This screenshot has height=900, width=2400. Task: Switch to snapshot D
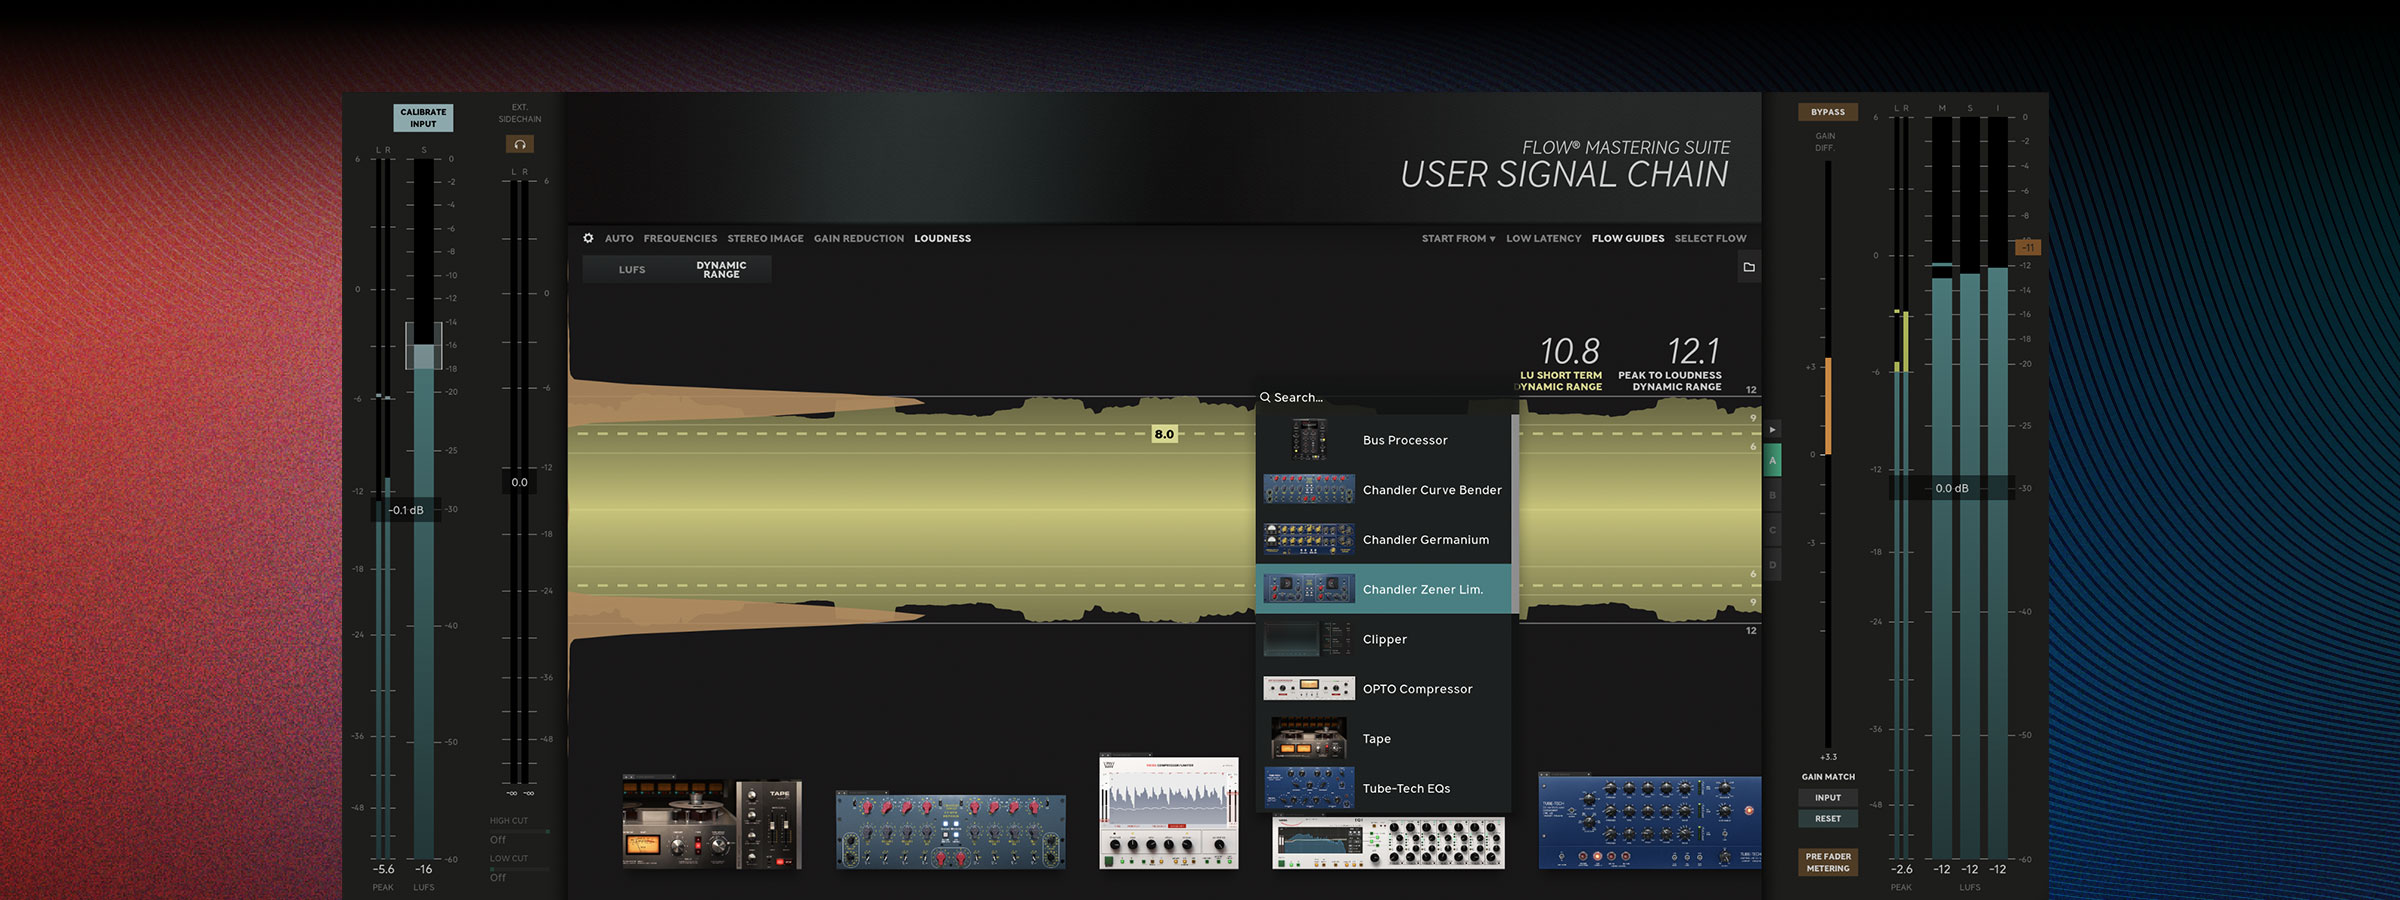(x=1773, y=565)
